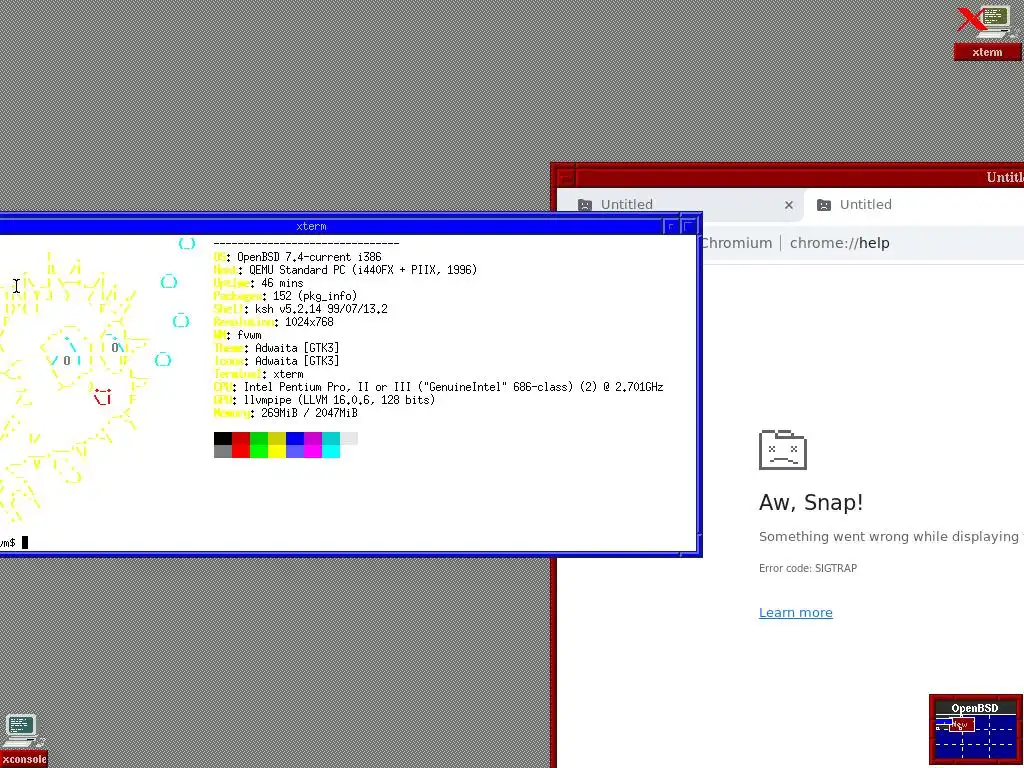The height and width of the screenshot is (768, 1024).
Task: Click the Aw, Snap! heading
Action: pos(810,502)
